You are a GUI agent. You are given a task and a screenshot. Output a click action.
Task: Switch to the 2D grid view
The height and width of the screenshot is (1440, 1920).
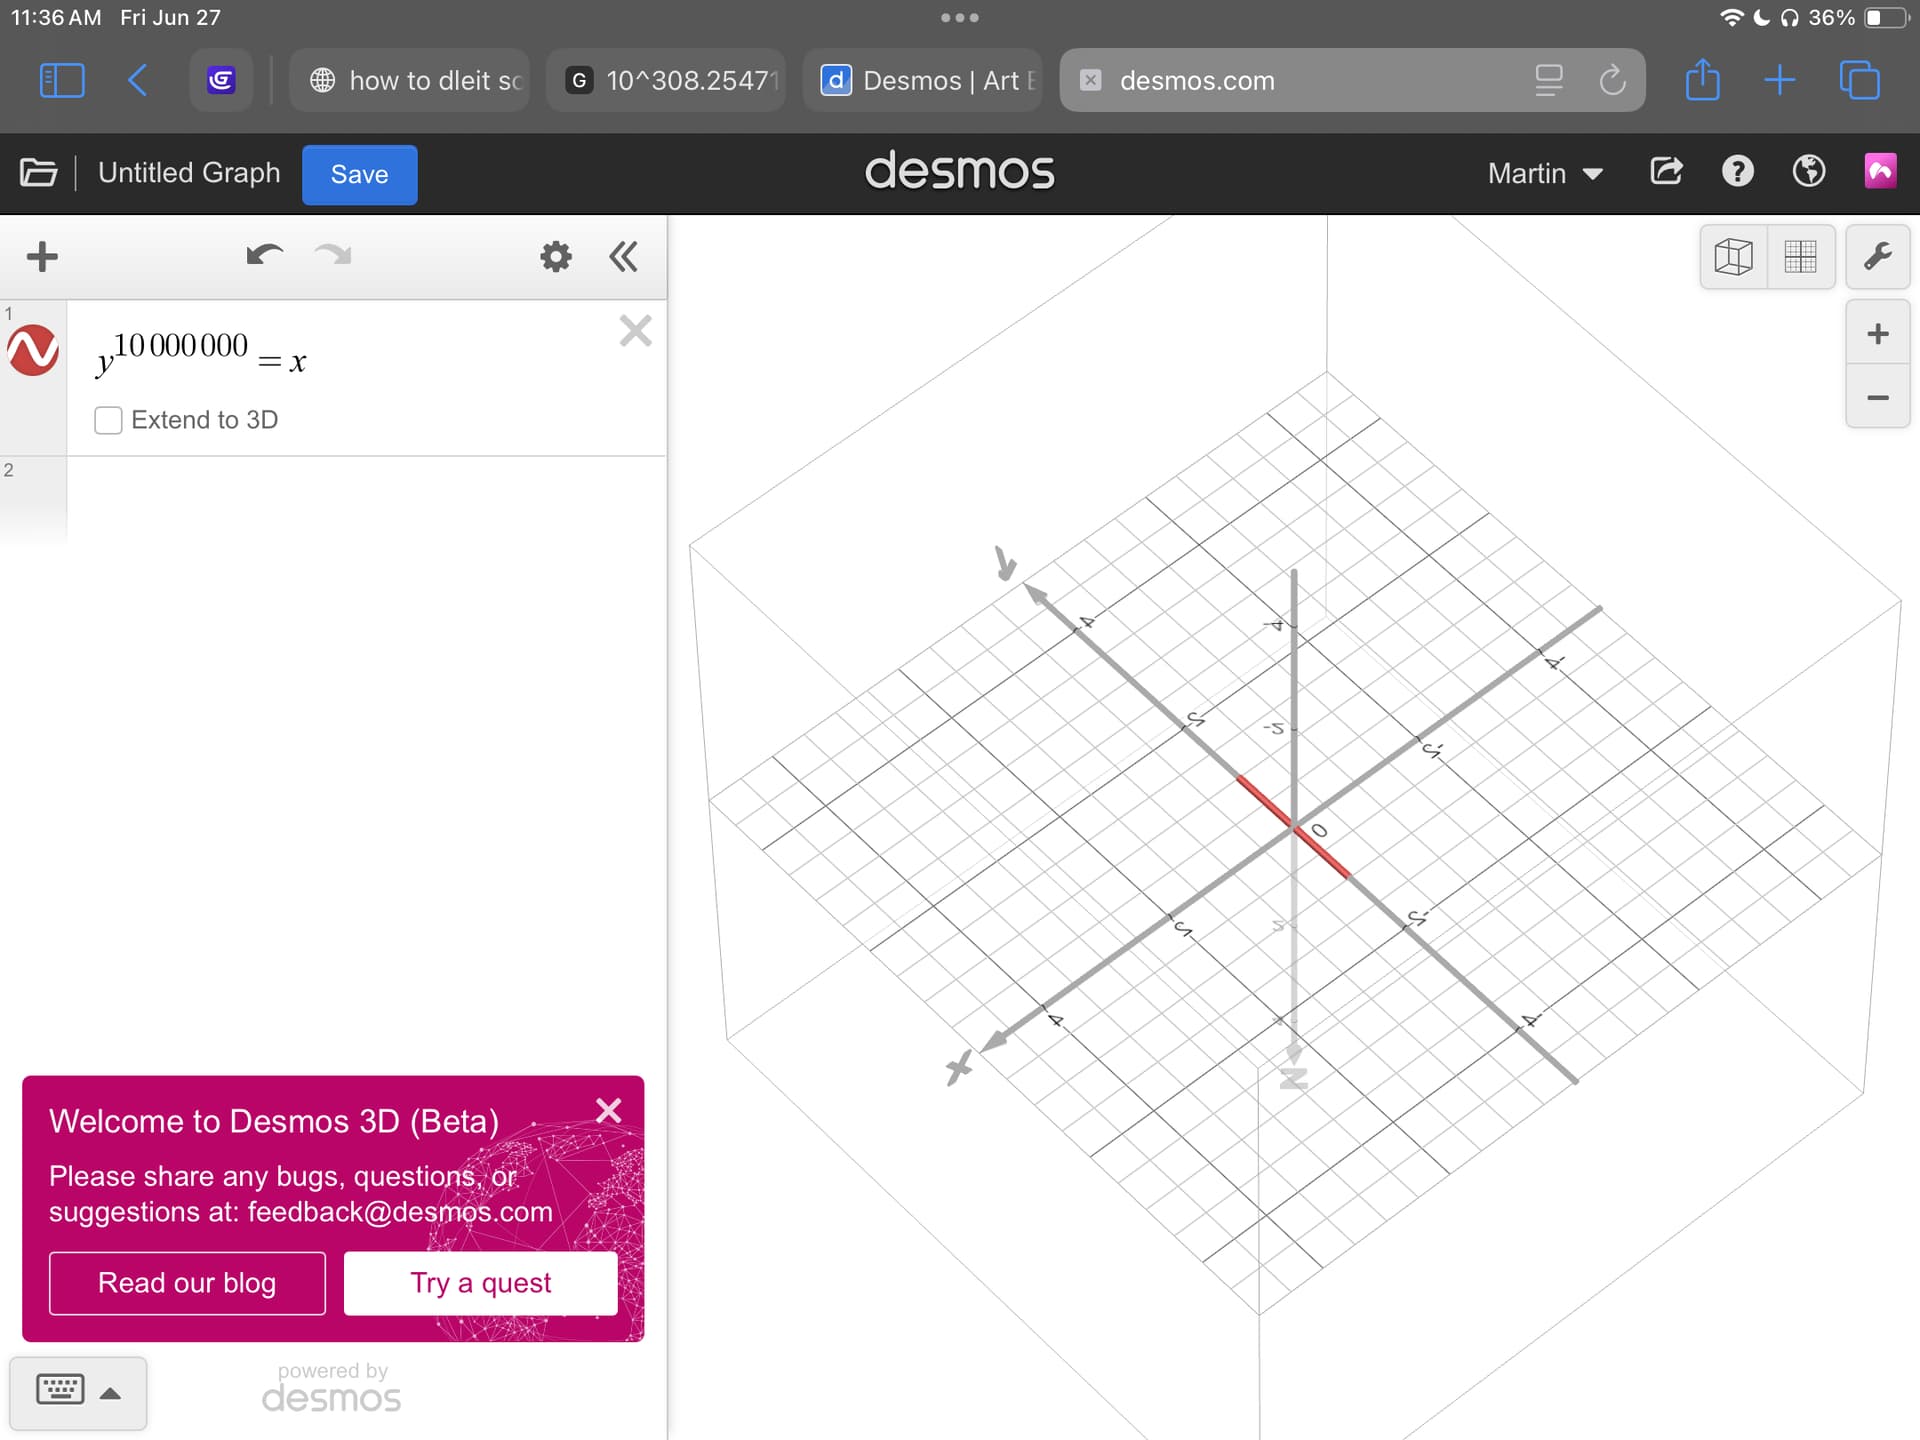(x=1800, y=257)
